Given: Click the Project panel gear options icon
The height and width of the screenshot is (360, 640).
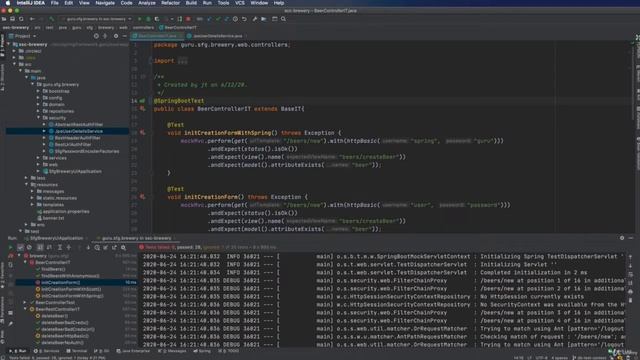Looking at the screenshot, I should (116, 36).
